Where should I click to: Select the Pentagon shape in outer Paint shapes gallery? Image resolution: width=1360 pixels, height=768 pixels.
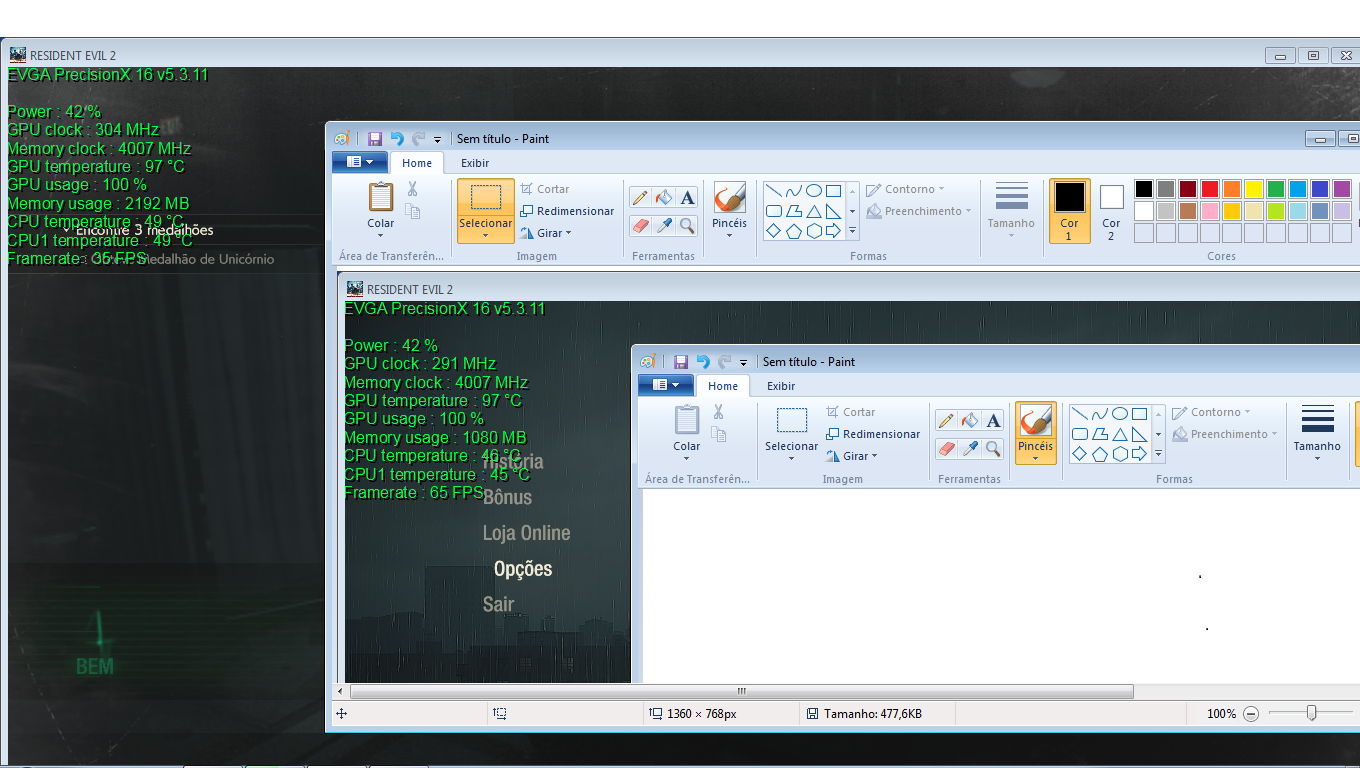[794, 231]
